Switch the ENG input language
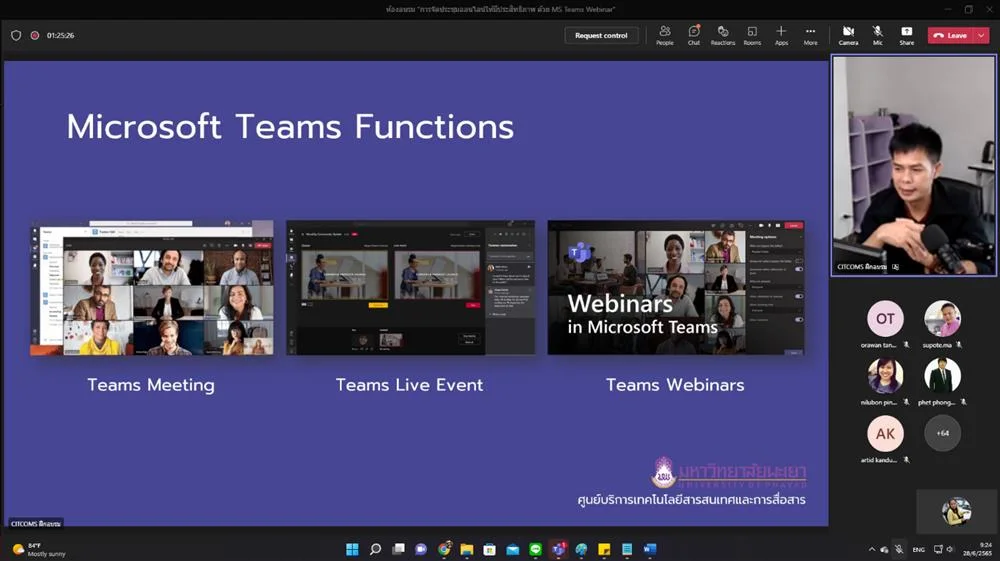This screenshot has width=1000, height=561. tap(918, 550)
